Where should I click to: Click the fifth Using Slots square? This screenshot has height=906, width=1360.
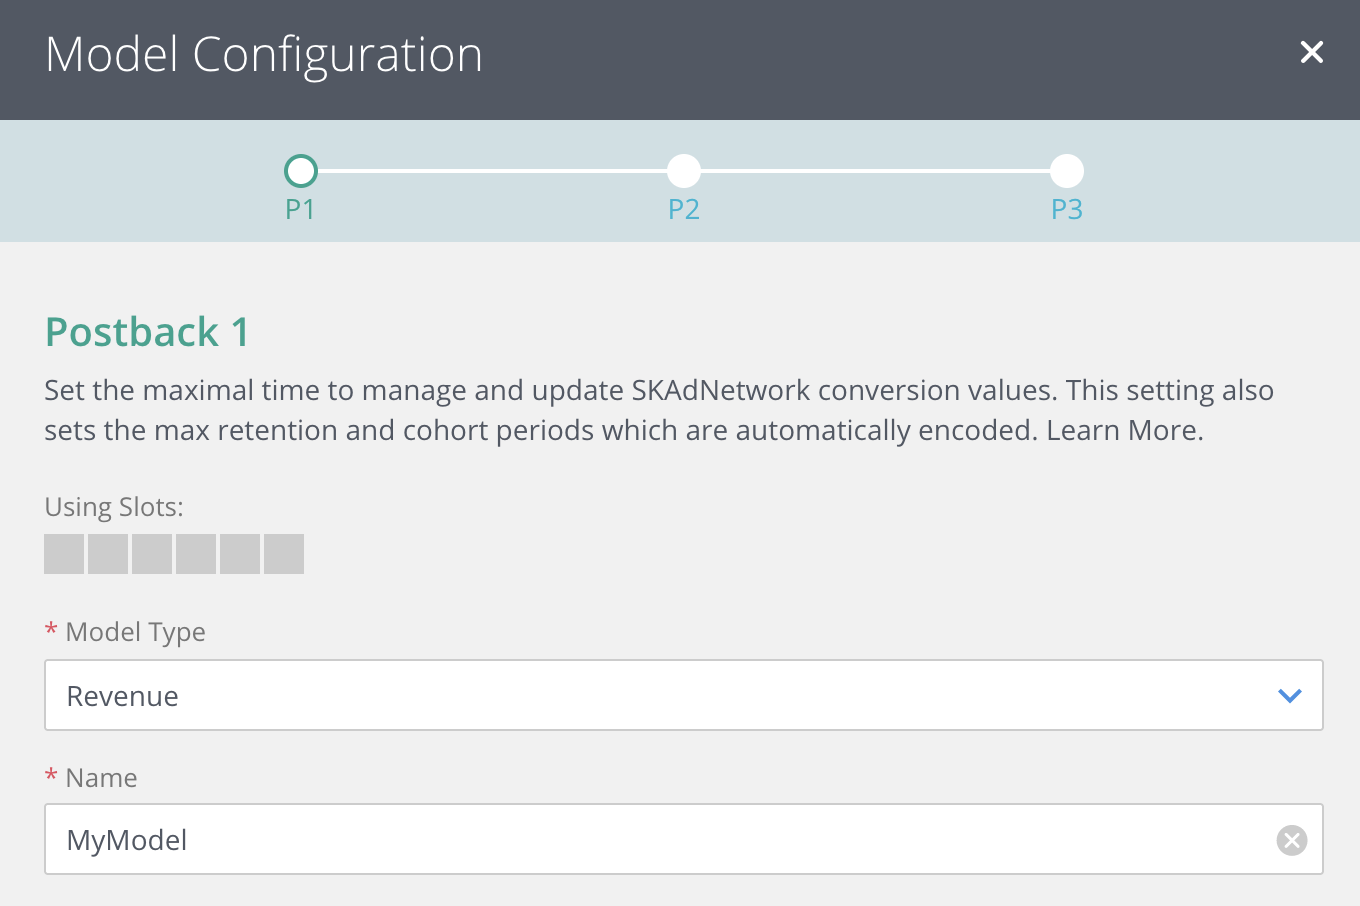click(240, 553)
